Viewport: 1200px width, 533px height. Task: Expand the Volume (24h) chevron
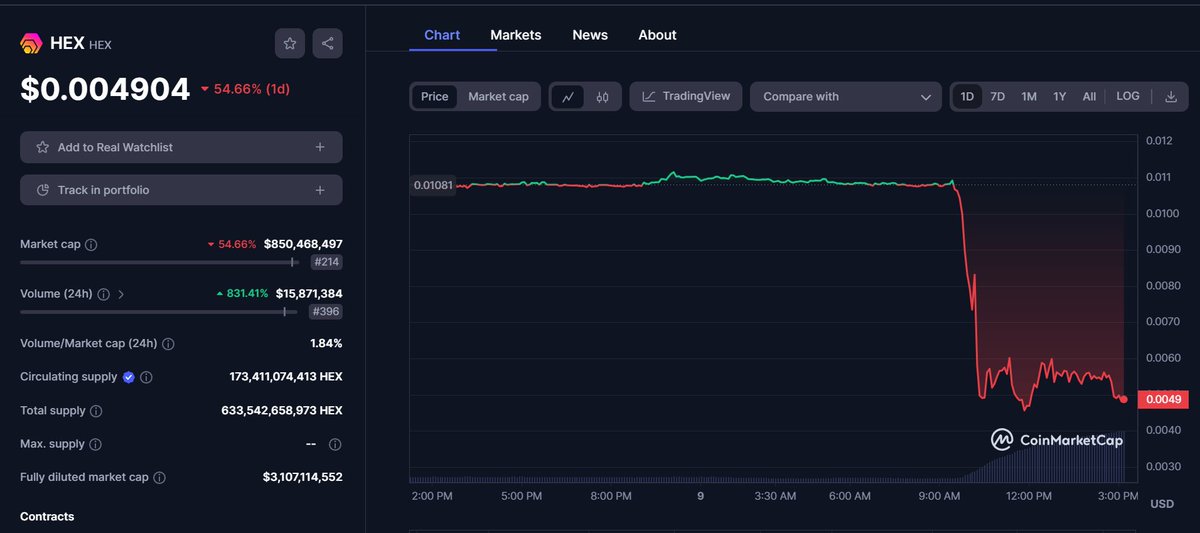pos(122,294)
